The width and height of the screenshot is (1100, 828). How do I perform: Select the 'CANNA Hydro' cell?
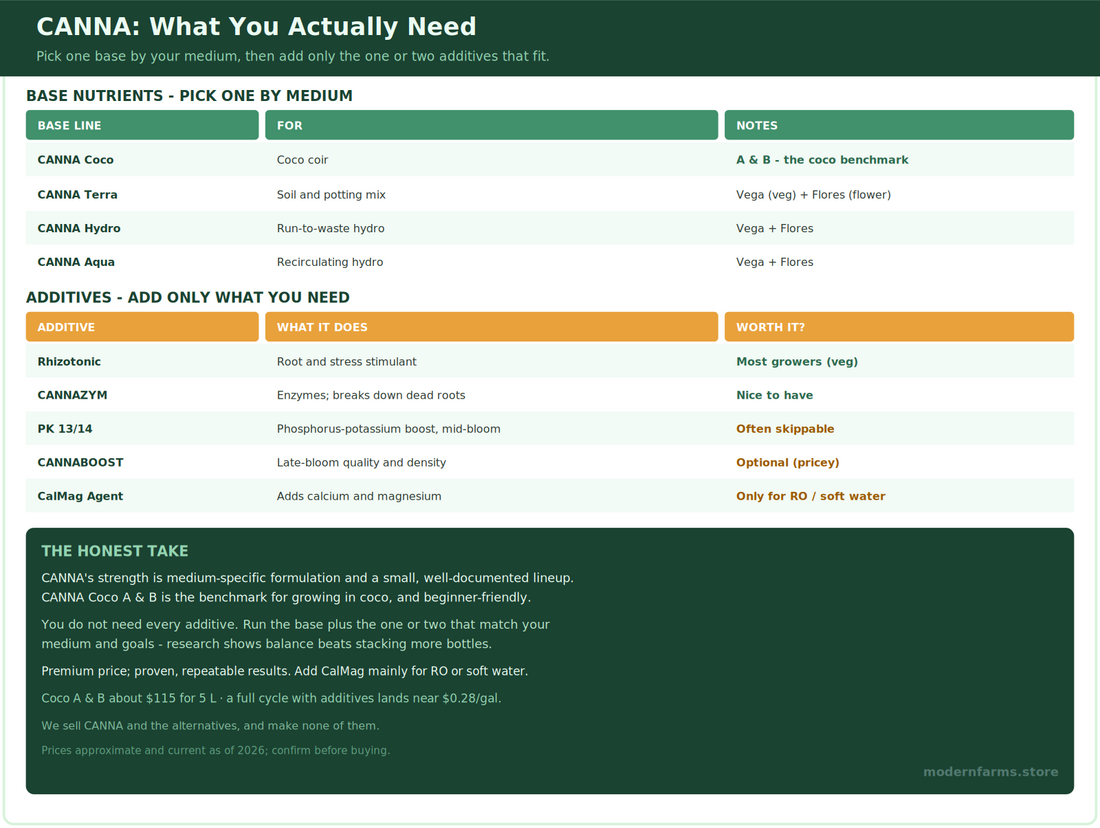[79, 228]
